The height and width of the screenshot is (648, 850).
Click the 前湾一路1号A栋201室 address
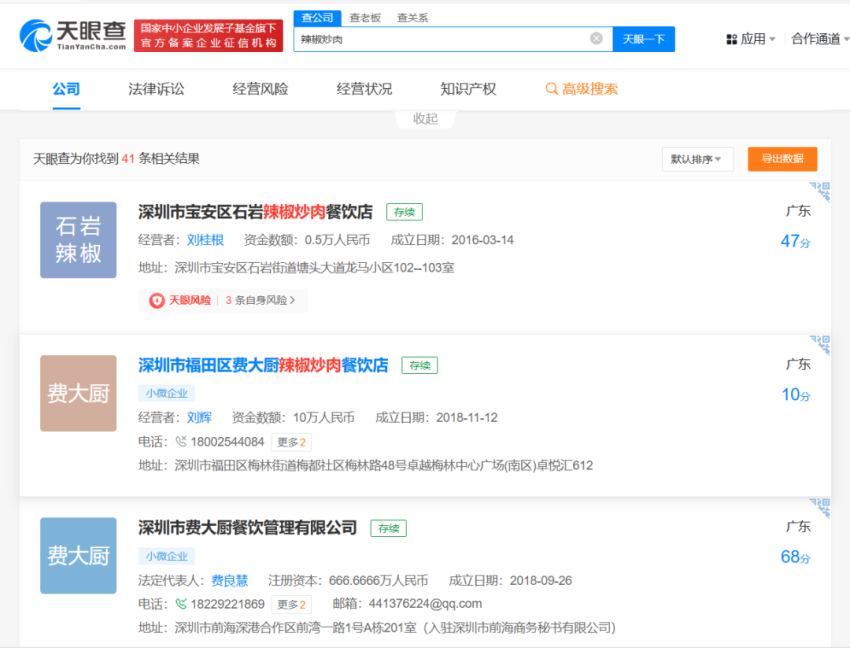coord(395,628)
